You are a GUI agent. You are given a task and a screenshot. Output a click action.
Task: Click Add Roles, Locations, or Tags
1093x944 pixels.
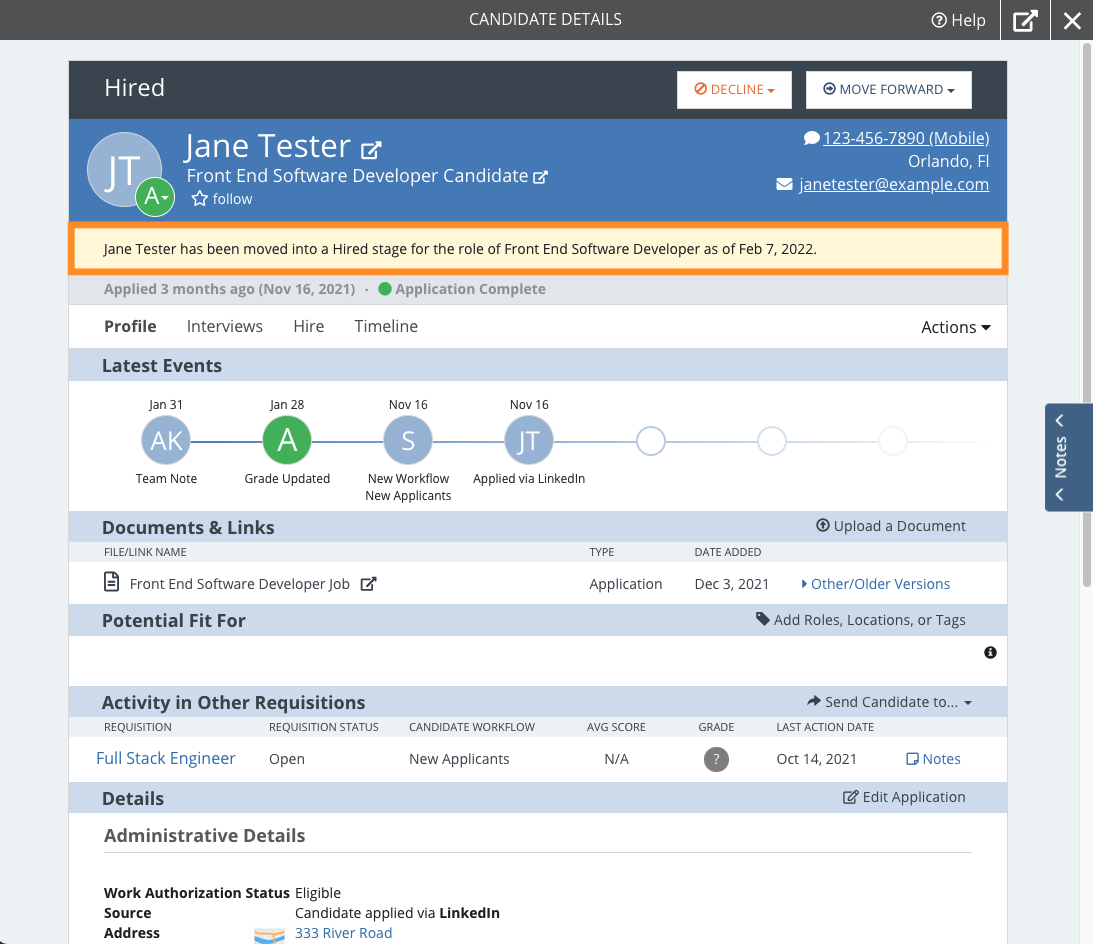861,620
